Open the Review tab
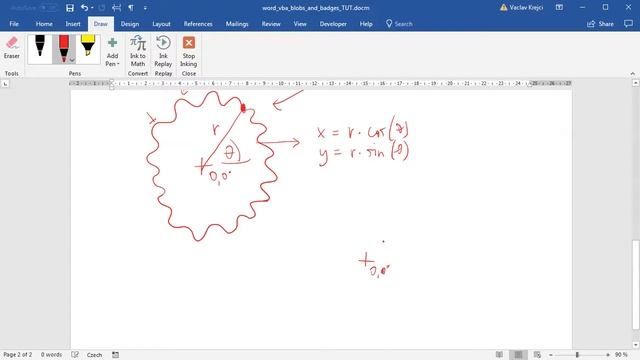The height and width of the screenshot is (360, 640). point(271,24)
